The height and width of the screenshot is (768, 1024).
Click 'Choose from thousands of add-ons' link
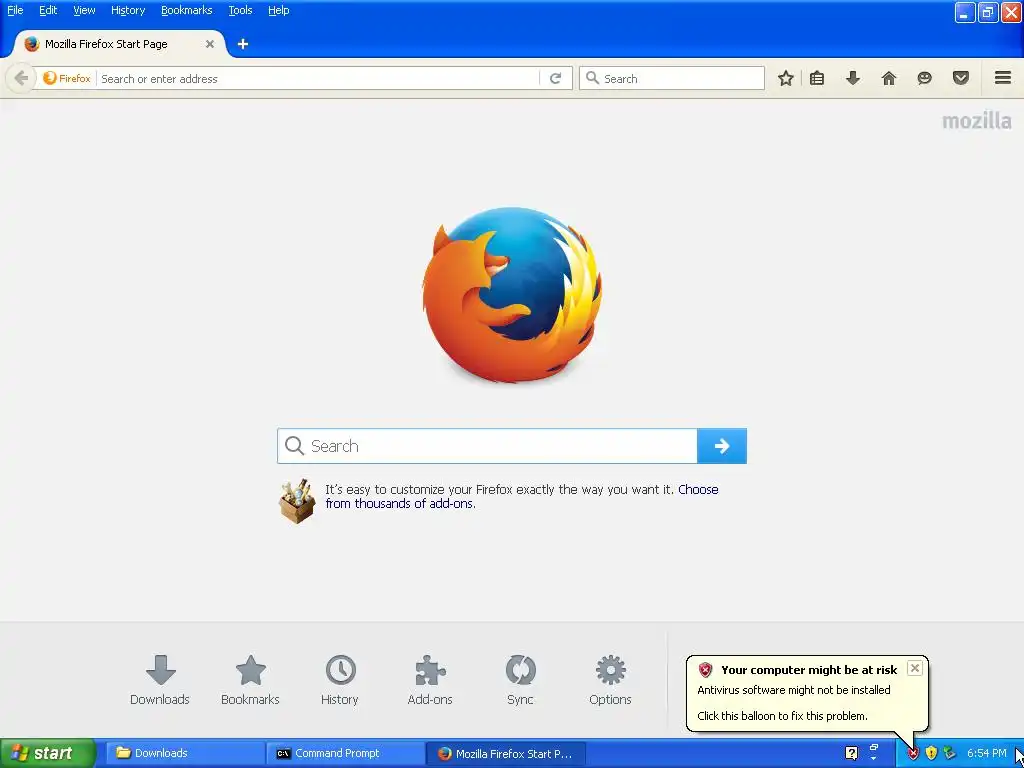tap(522, 496)
